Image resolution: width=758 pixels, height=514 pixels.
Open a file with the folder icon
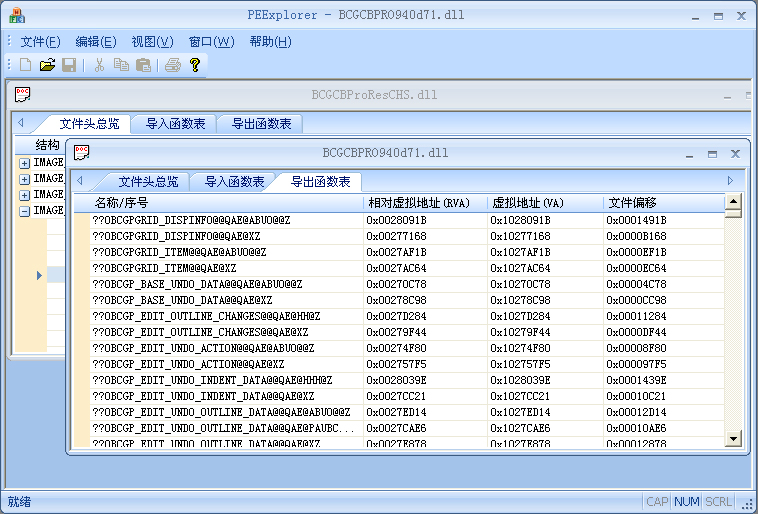coord(47,65)
